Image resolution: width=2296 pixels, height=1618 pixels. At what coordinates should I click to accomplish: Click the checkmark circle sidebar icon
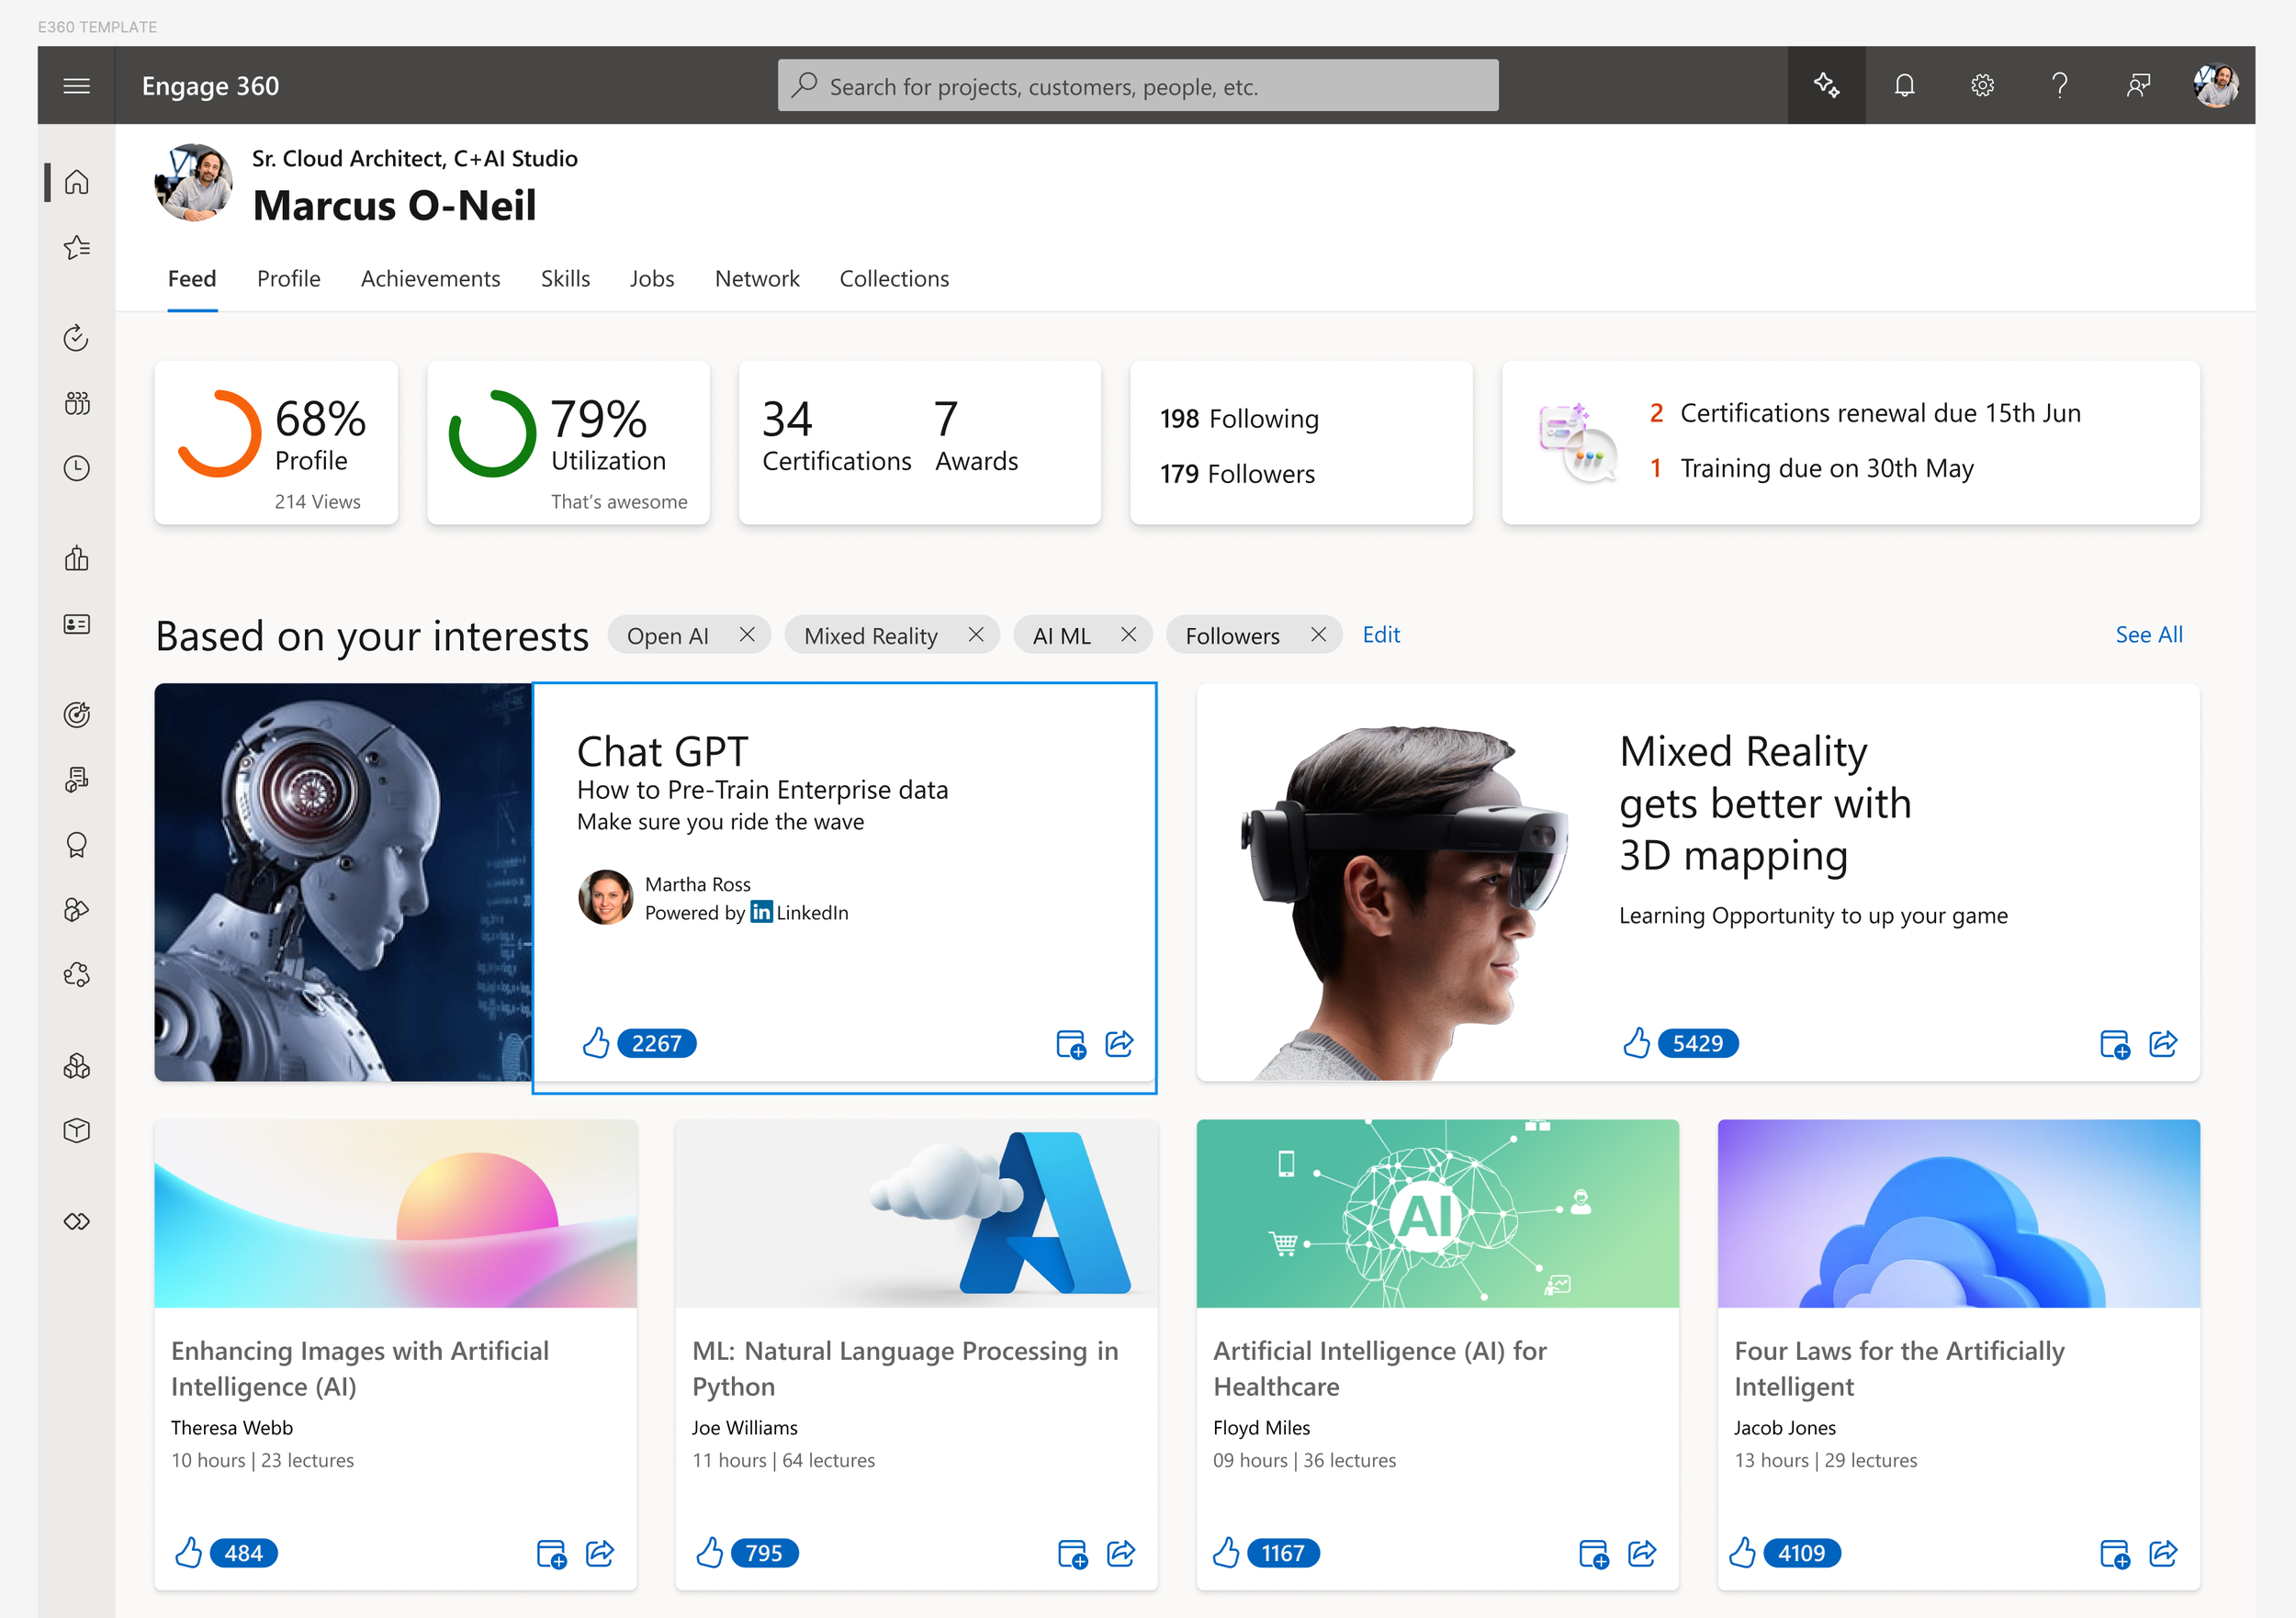[x=76, y=338]
